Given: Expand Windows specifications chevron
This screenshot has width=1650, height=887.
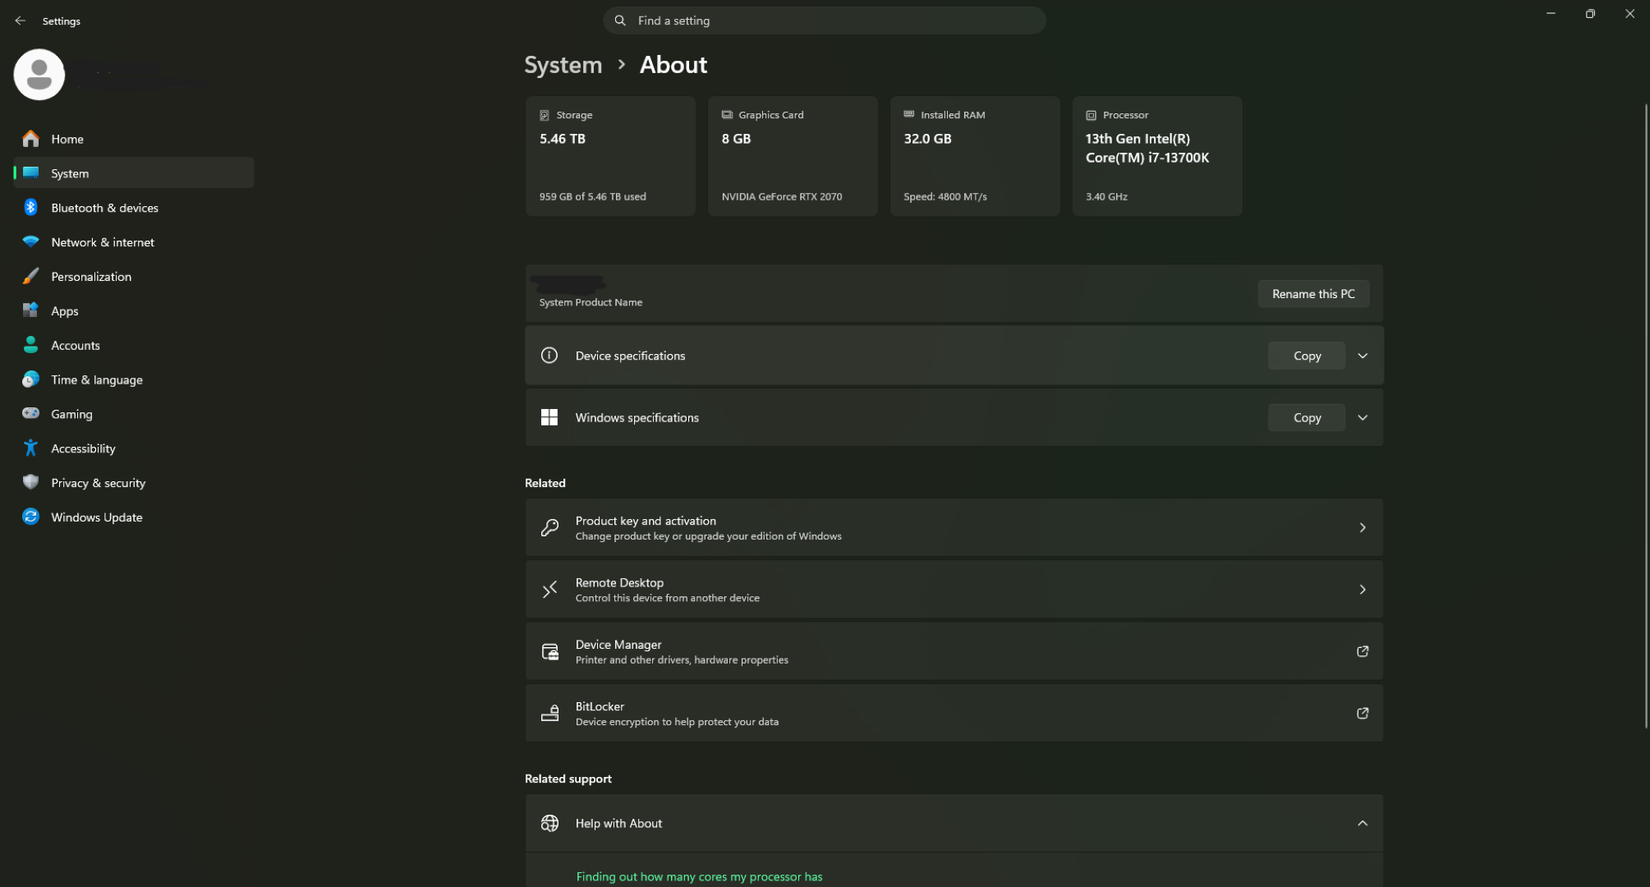Looking at the screenshot, I should [x=1362, y=418].
